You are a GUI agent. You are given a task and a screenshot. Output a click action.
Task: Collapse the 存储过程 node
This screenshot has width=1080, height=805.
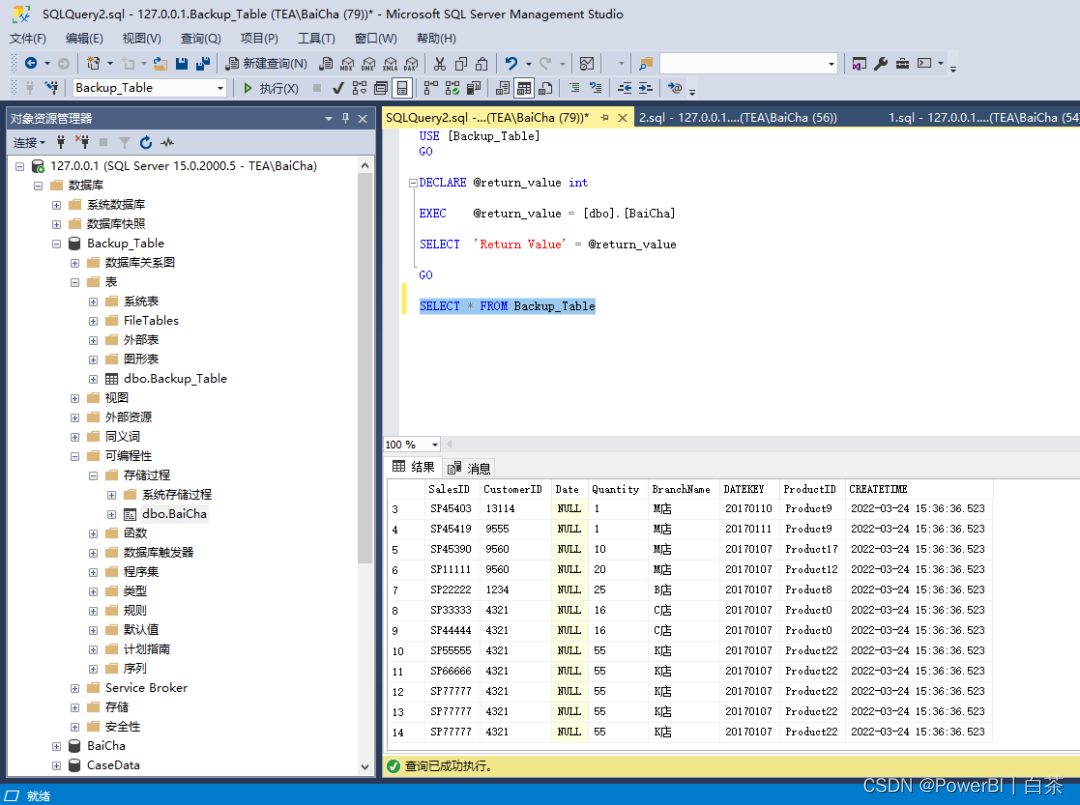tap(93, 475)
